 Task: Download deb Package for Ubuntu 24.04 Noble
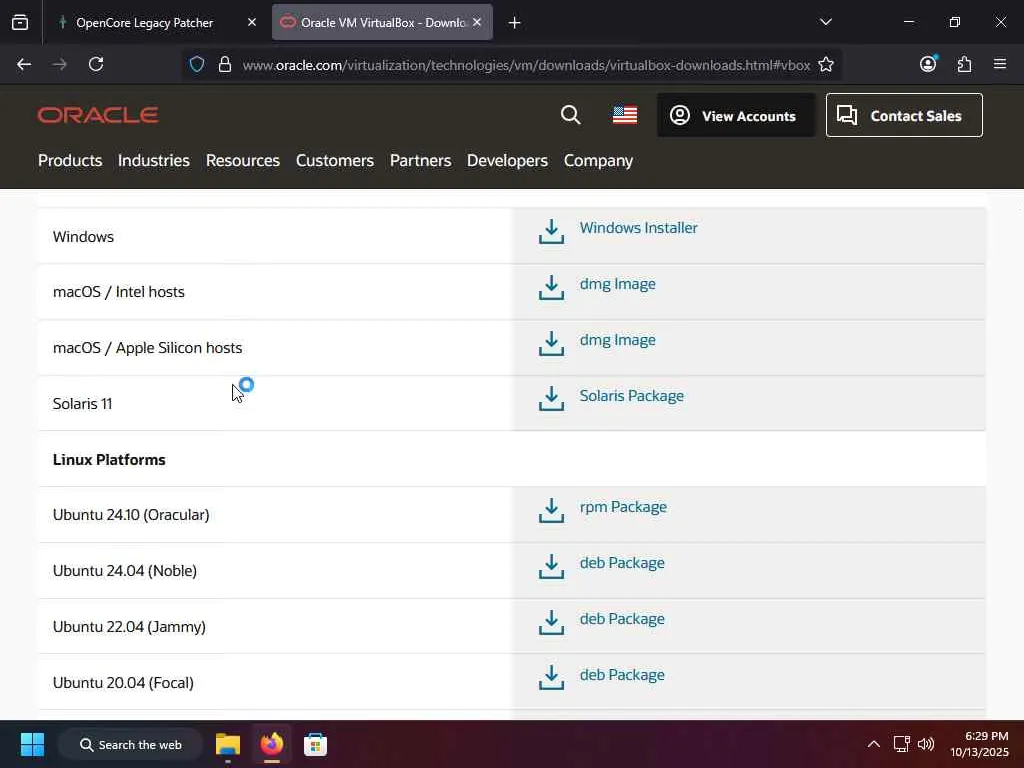[x=622, y=563]
